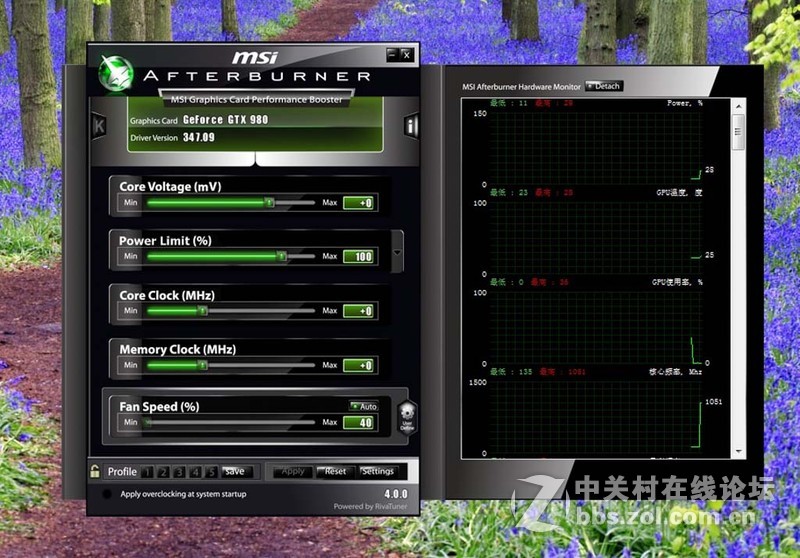
Task: Click the Fan Speed slider track
Action: click(230, 422)
